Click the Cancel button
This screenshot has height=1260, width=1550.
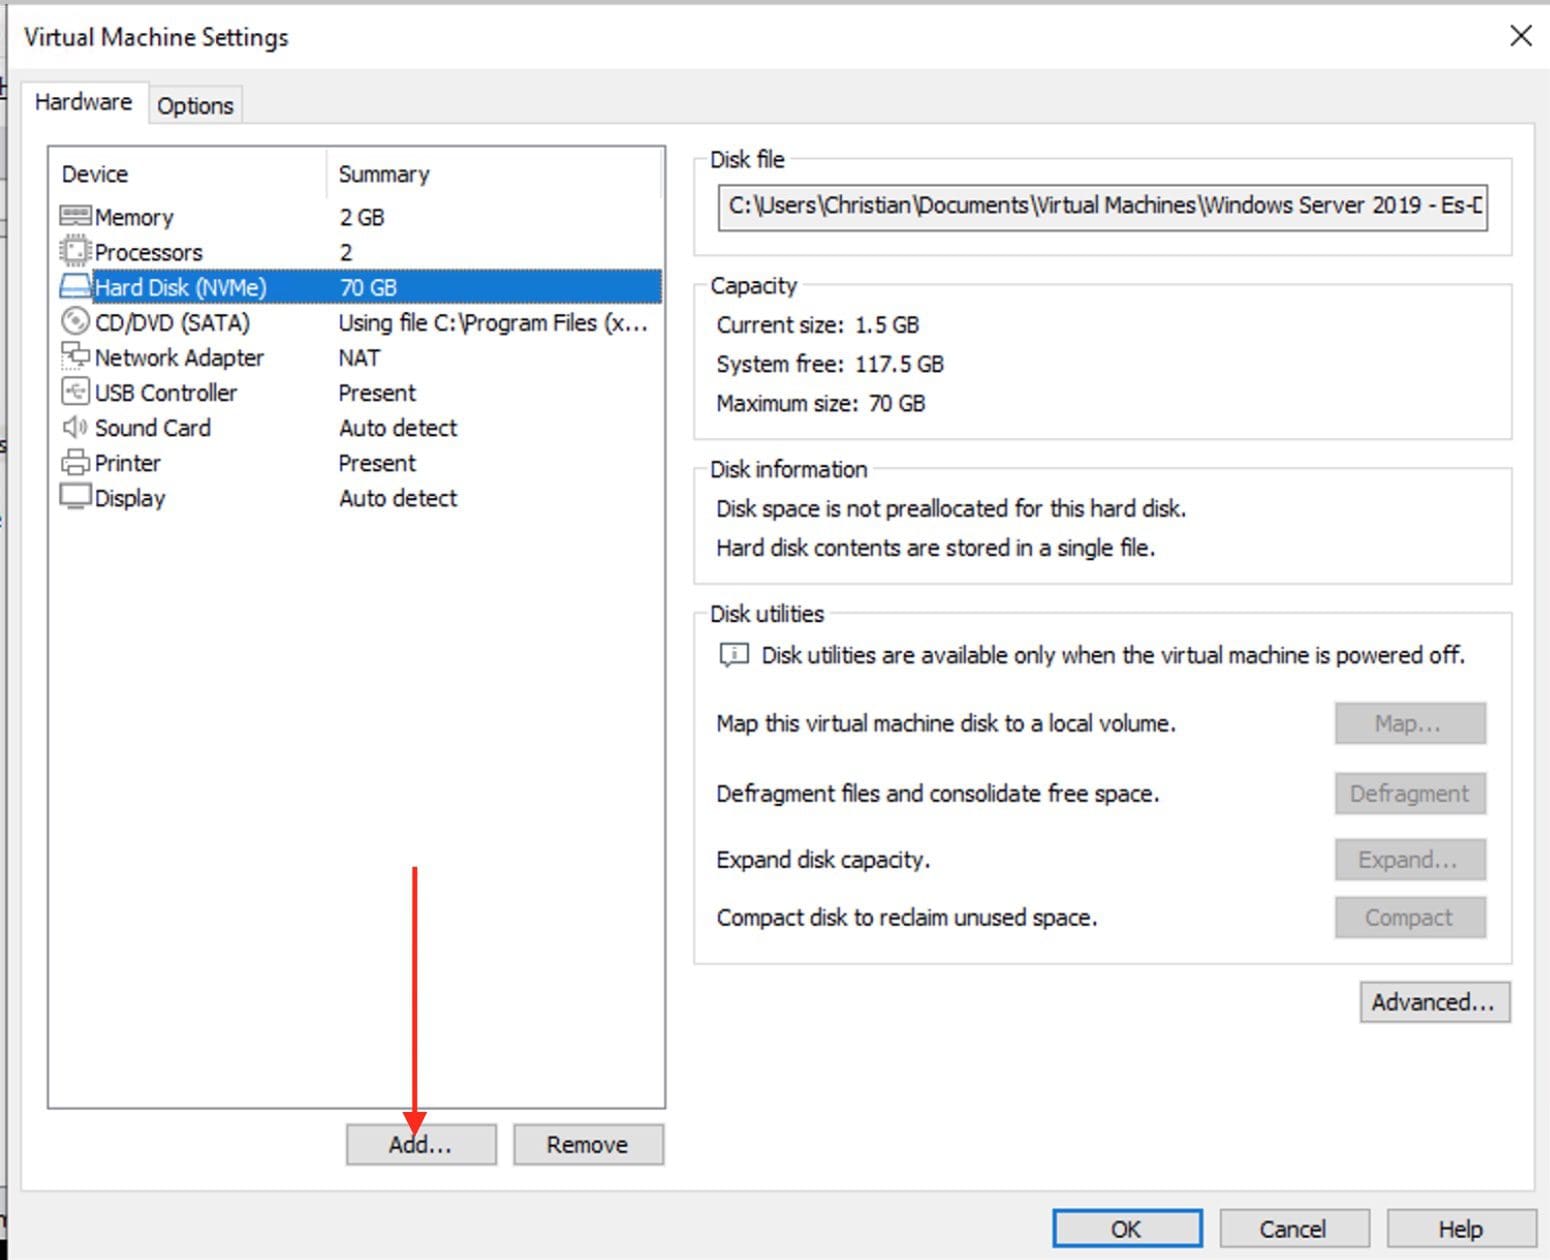tap(1292, 1229)
